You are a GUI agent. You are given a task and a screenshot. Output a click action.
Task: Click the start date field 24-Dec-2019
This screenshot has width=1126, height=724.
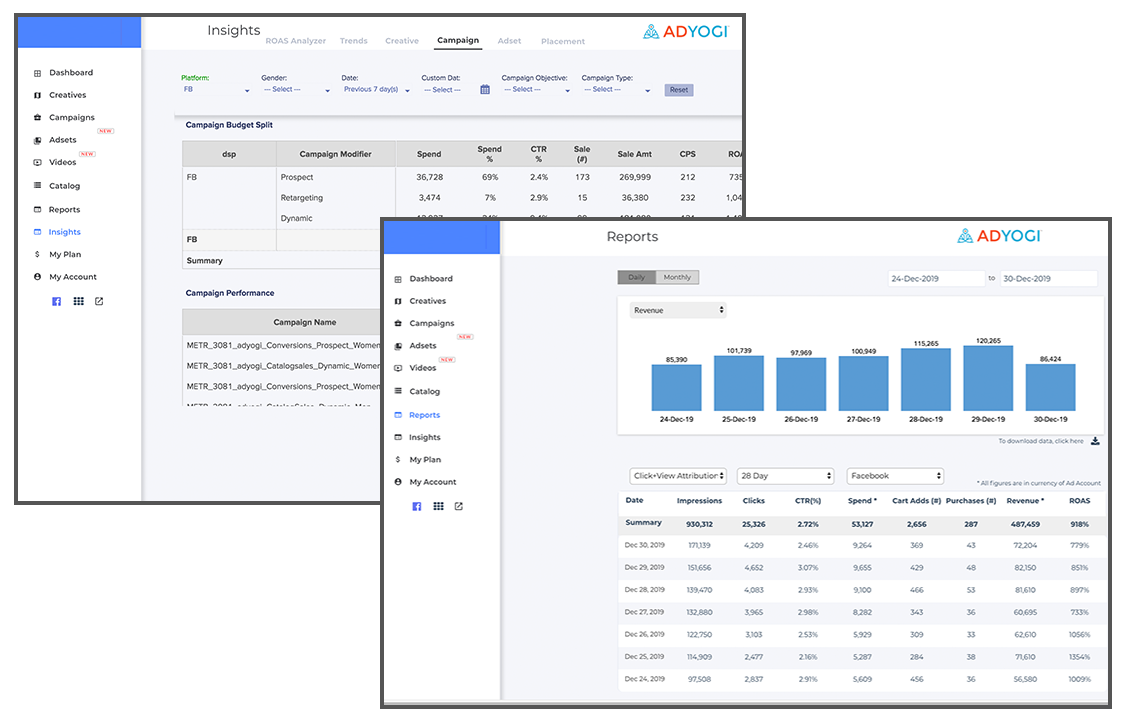click(x=936, y=279)
